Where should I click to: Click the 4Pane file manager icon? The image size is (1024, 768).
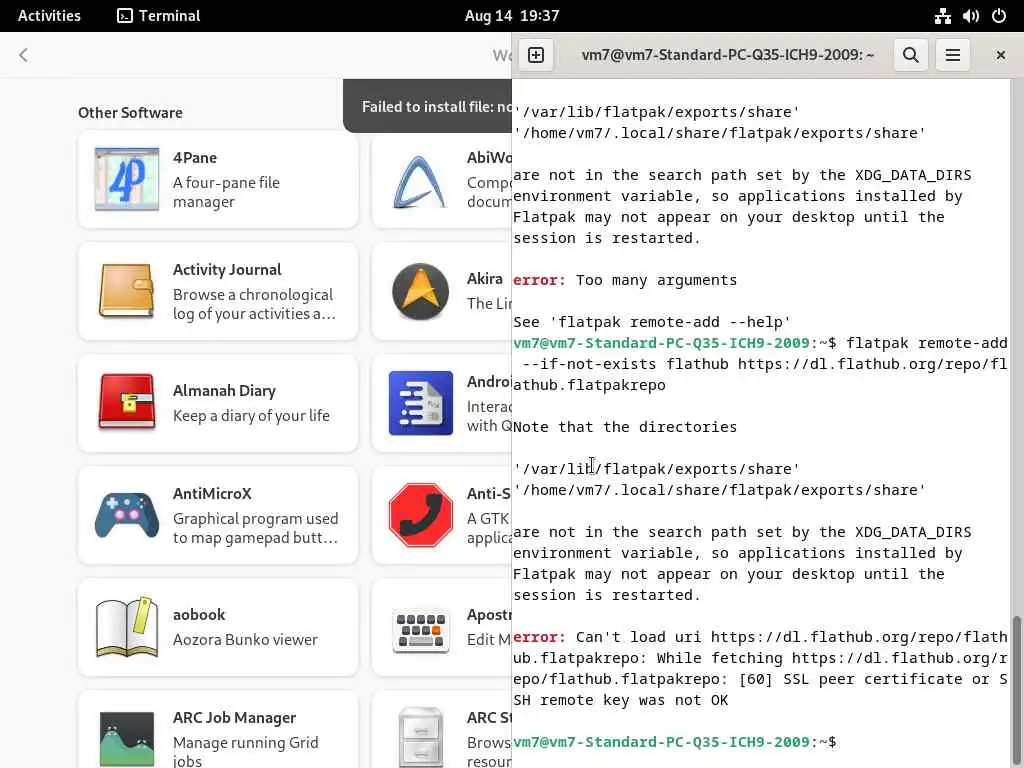click(127, 179)
